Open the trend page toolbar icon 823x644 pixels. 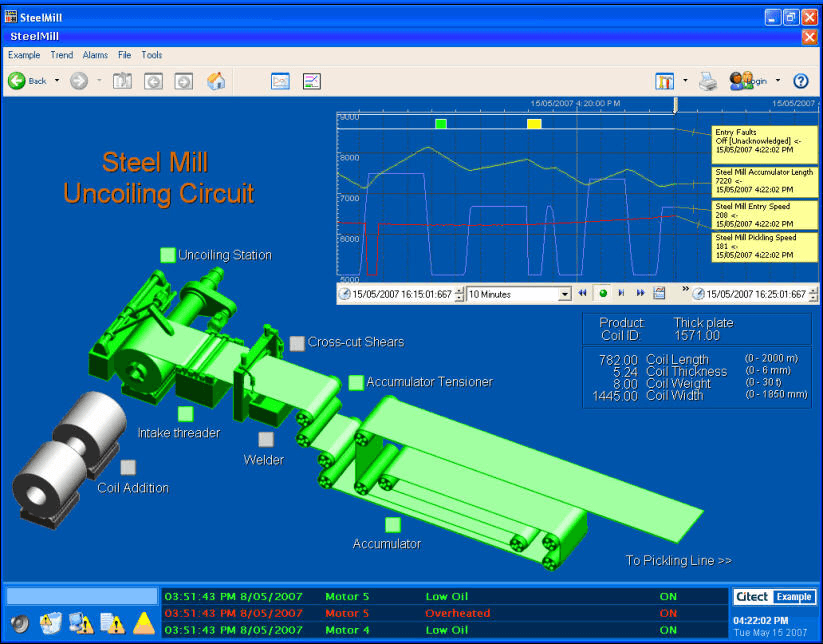click(x=280, y=81)
